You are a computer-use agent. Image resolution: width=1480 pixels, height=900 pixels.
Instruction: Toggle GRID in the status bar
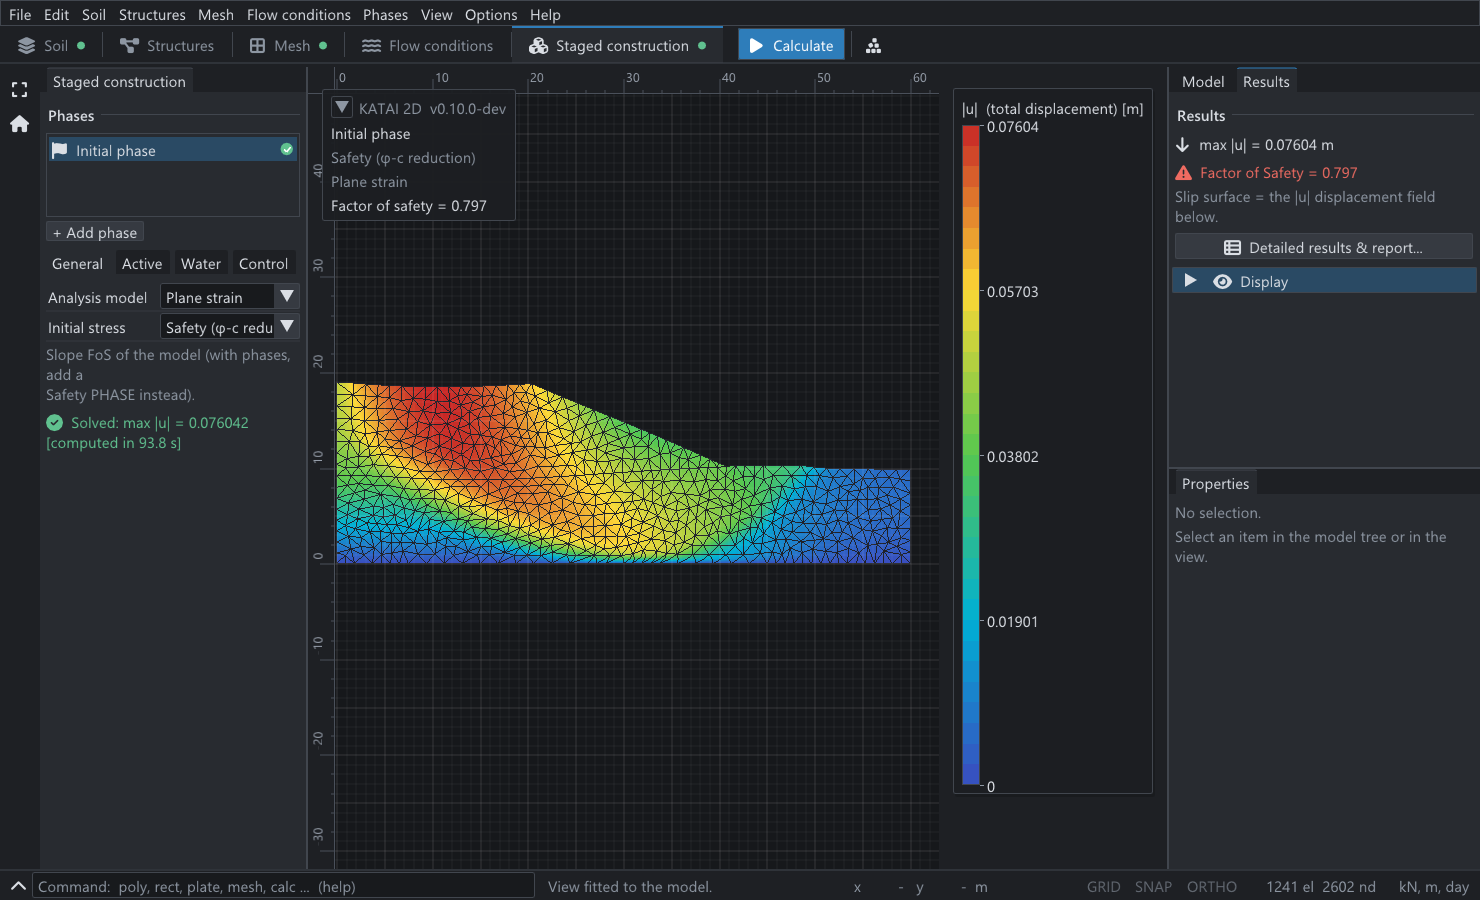pos(1104,887)
